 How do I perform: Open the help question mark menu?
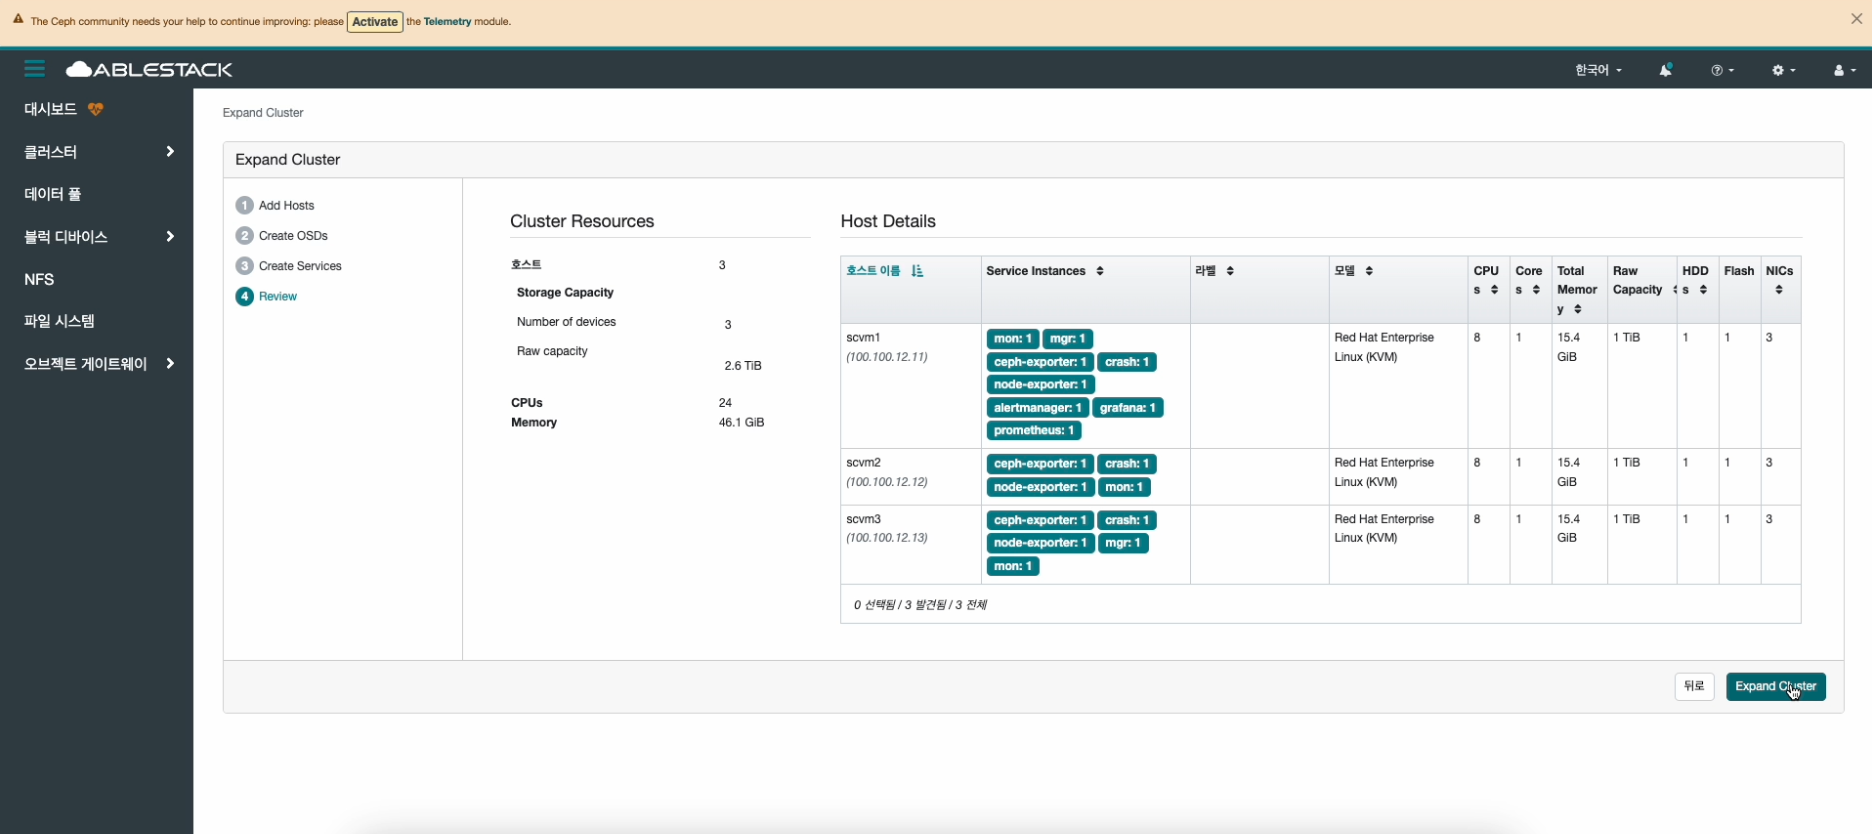coord(1721,70)
